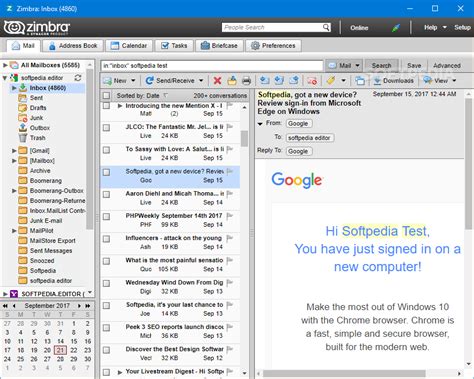Switch to the Mail tab

click(23, 46)
